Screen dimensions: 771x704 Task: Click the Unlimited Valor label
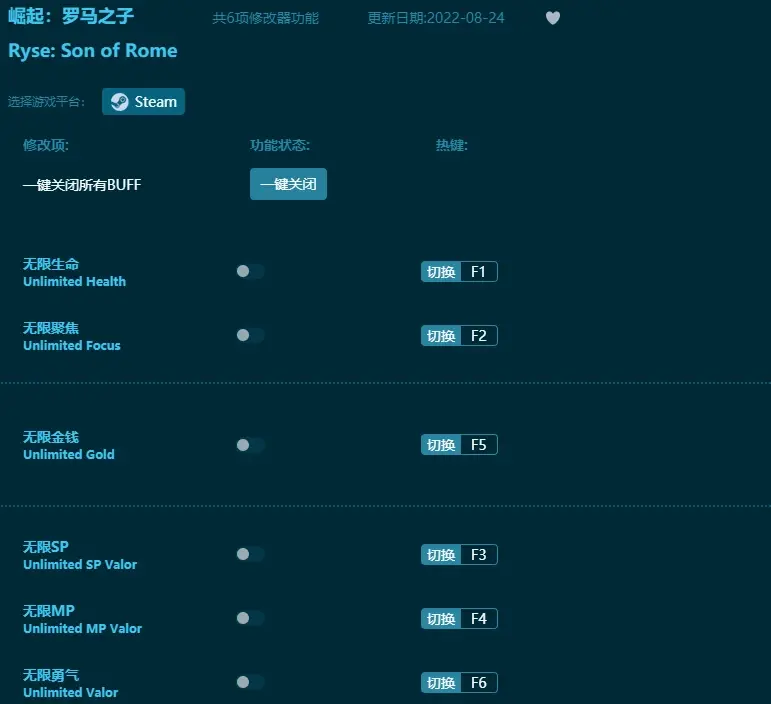tap(71, 692)
